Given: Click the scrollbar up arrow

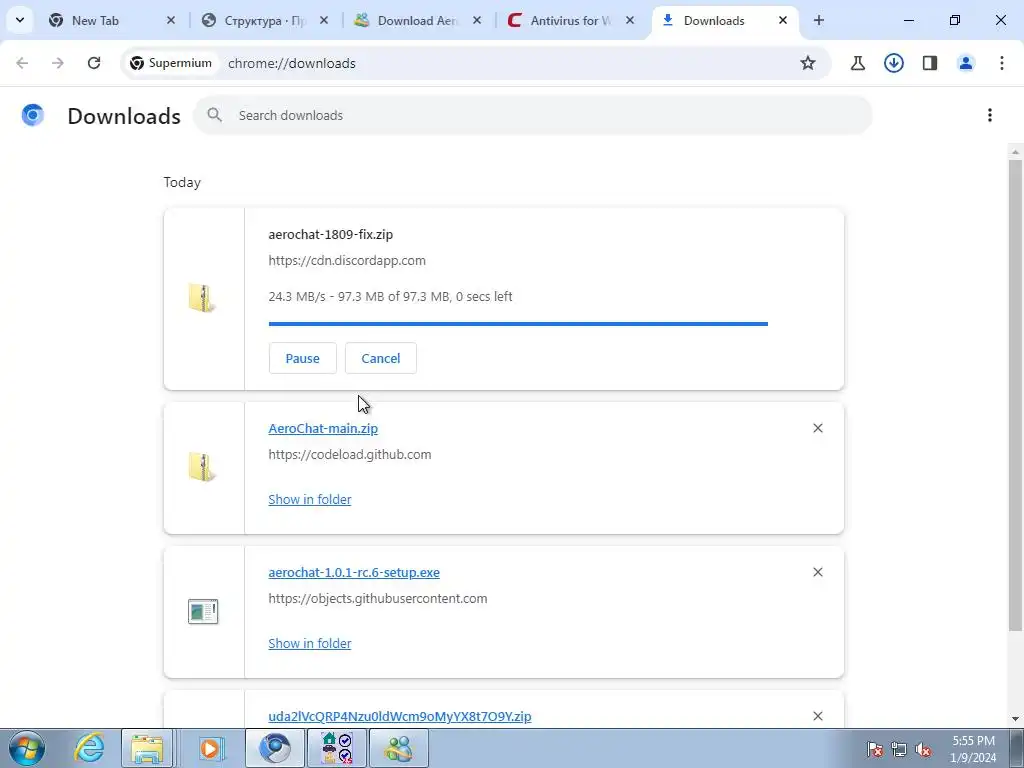Looking at the screenshot, I should [x=1015, y=152].
